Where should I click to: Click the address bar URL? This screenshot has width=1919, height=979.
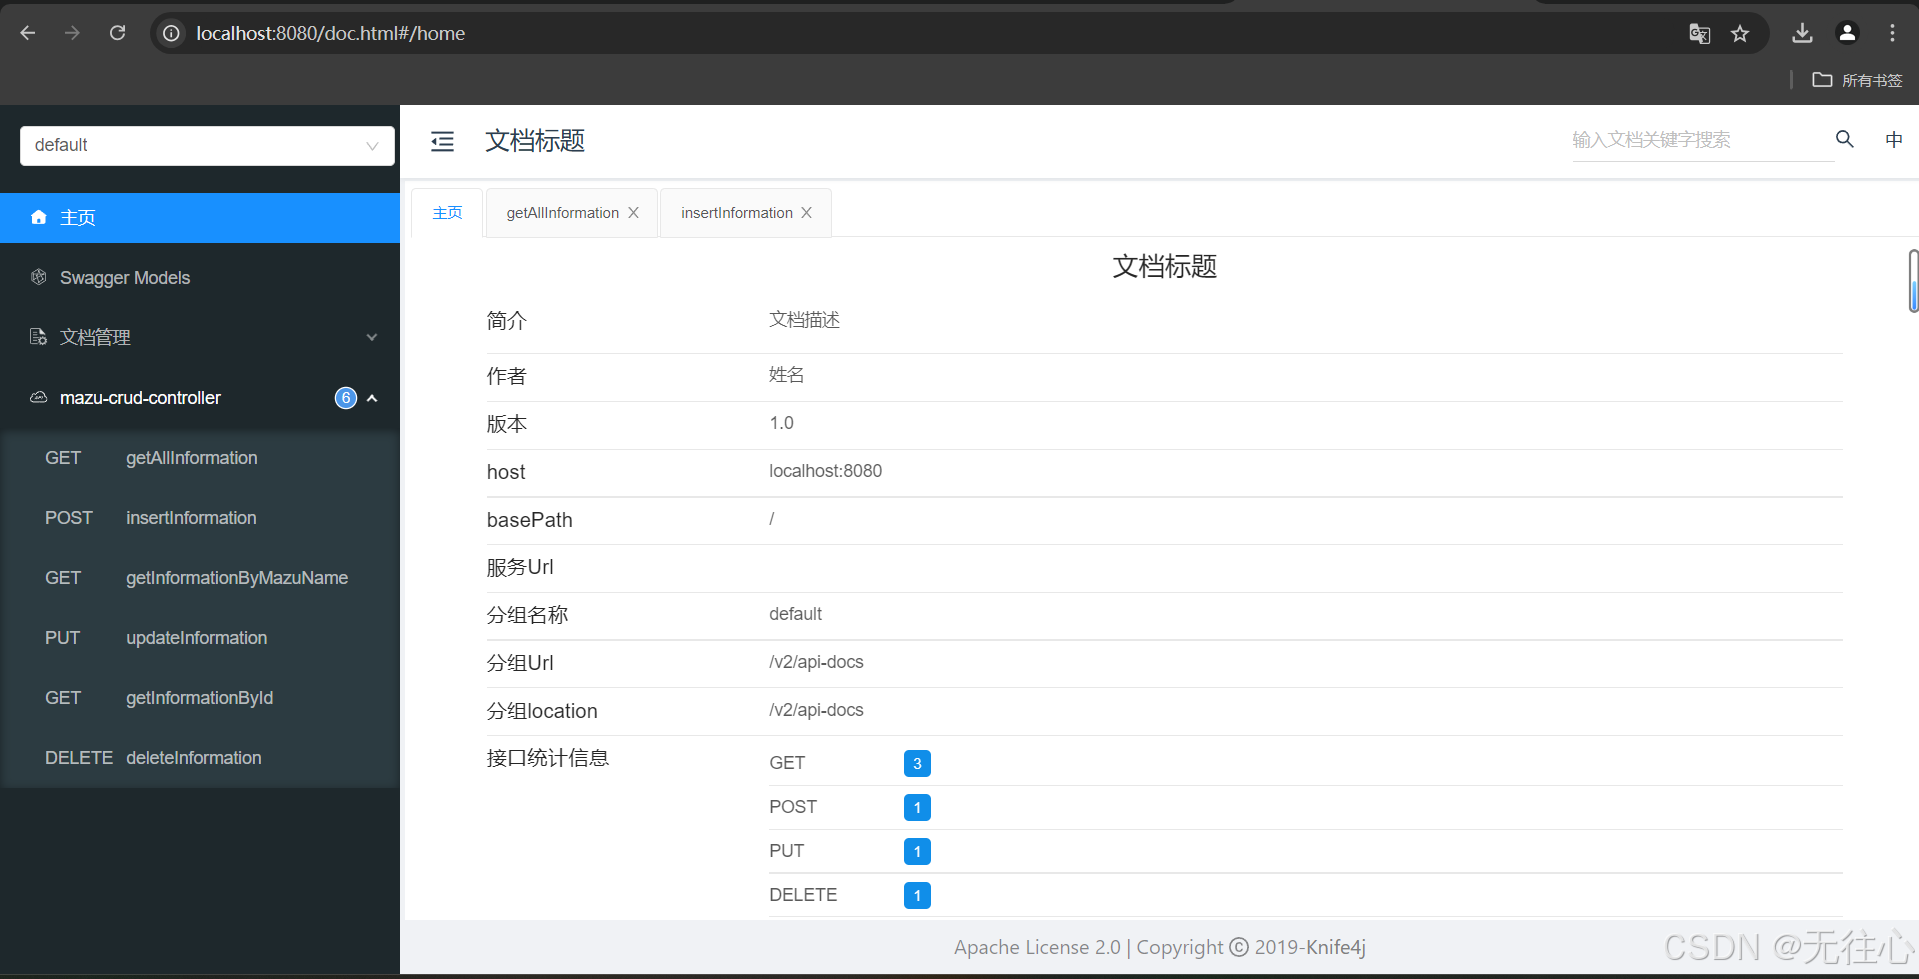coord(330,33)
